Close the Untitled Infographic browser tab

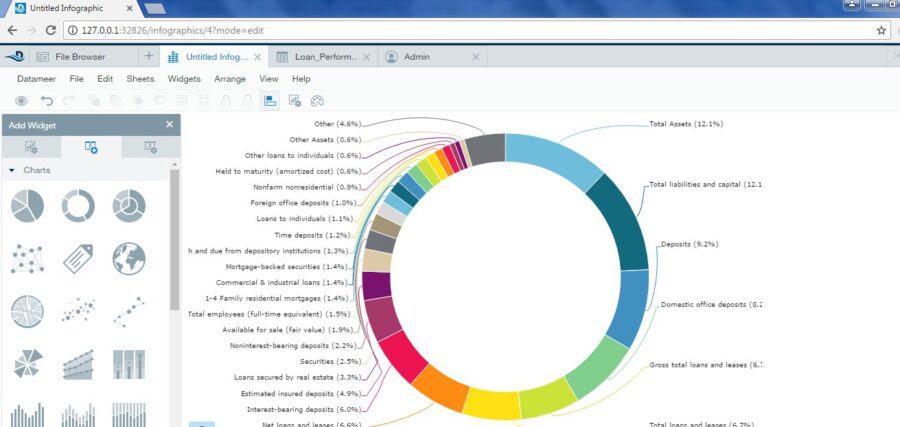pyautogui.click(x=130, y=8)
